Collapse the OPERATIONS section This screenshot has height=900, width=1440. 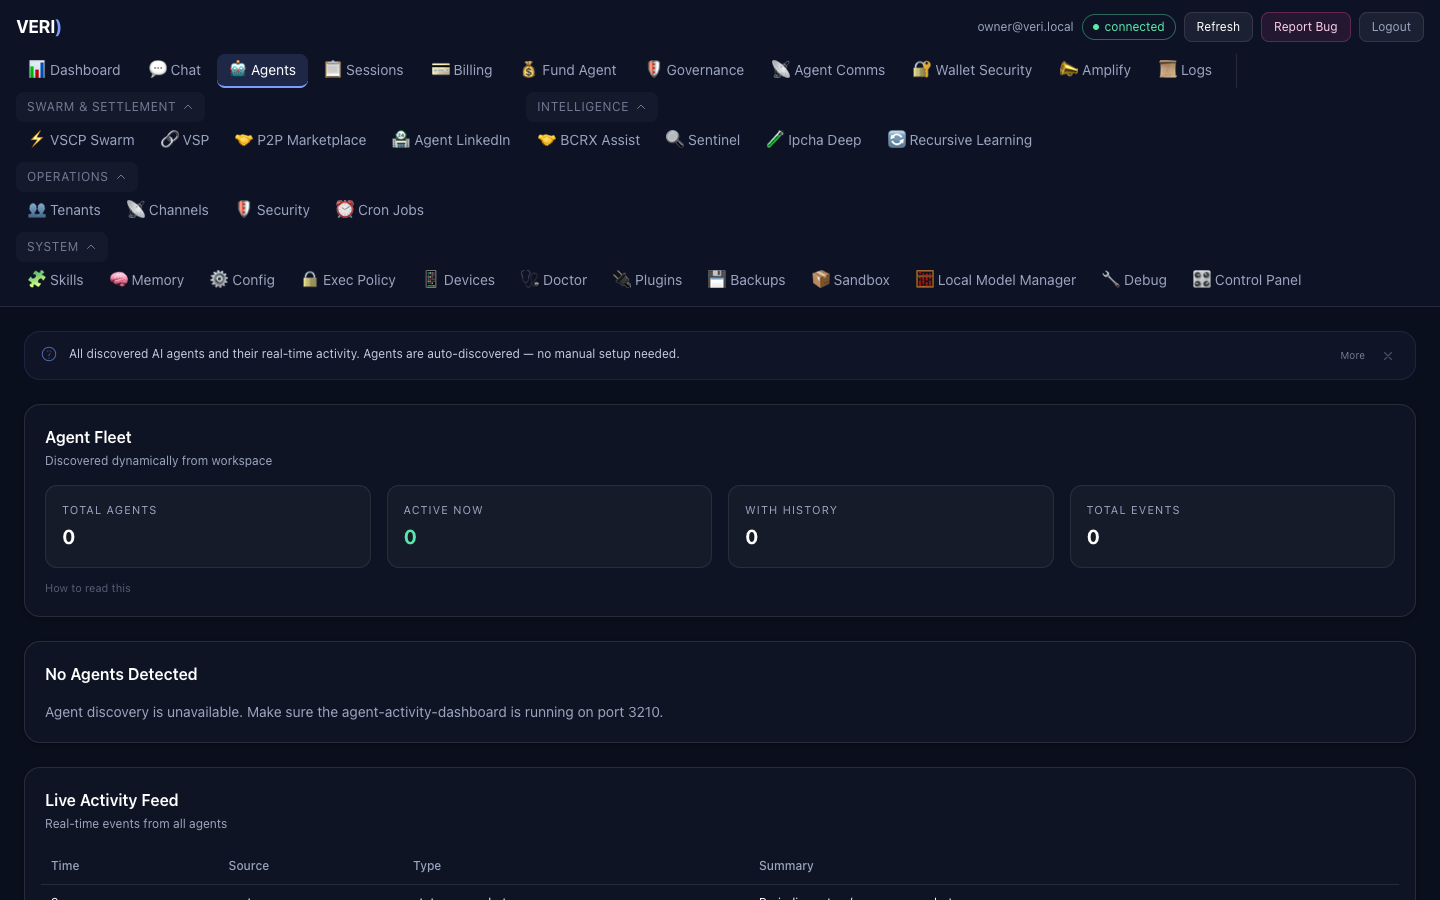pos(76,176)
